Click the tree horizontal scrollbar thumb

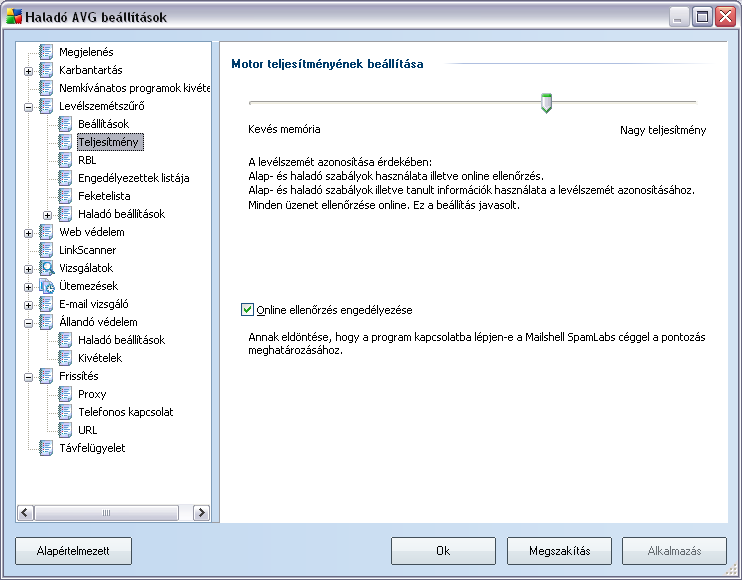(106, 512)
